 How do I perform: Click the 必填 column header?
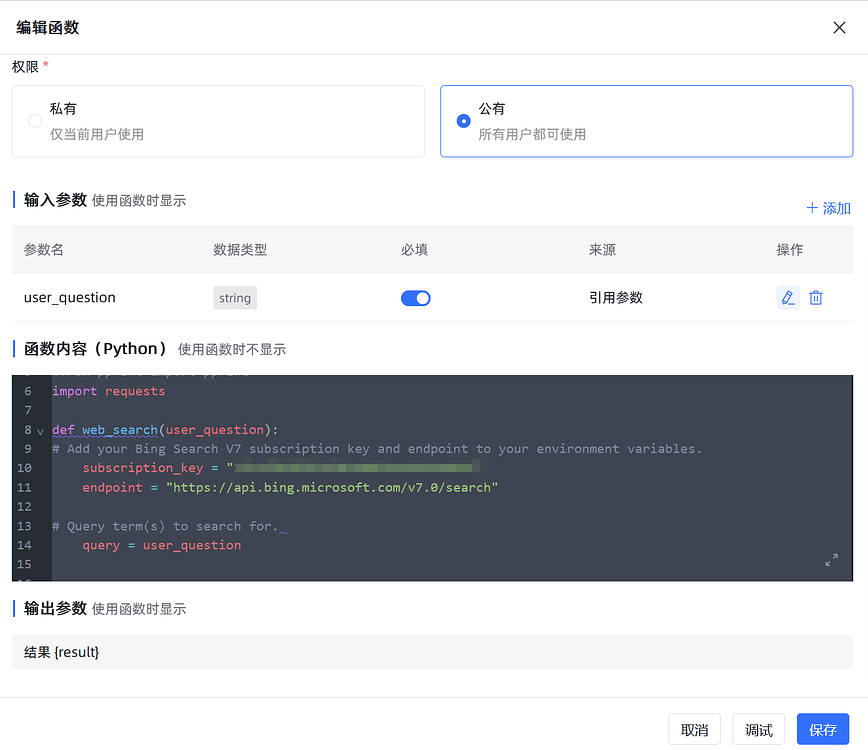click(414, 250)
